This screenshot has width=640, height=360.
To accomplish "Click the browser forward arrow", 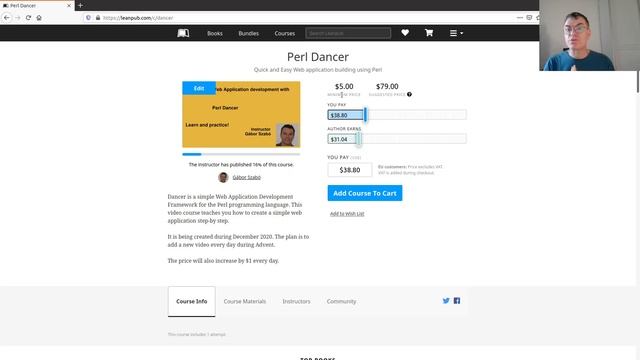I will point(18,18).
